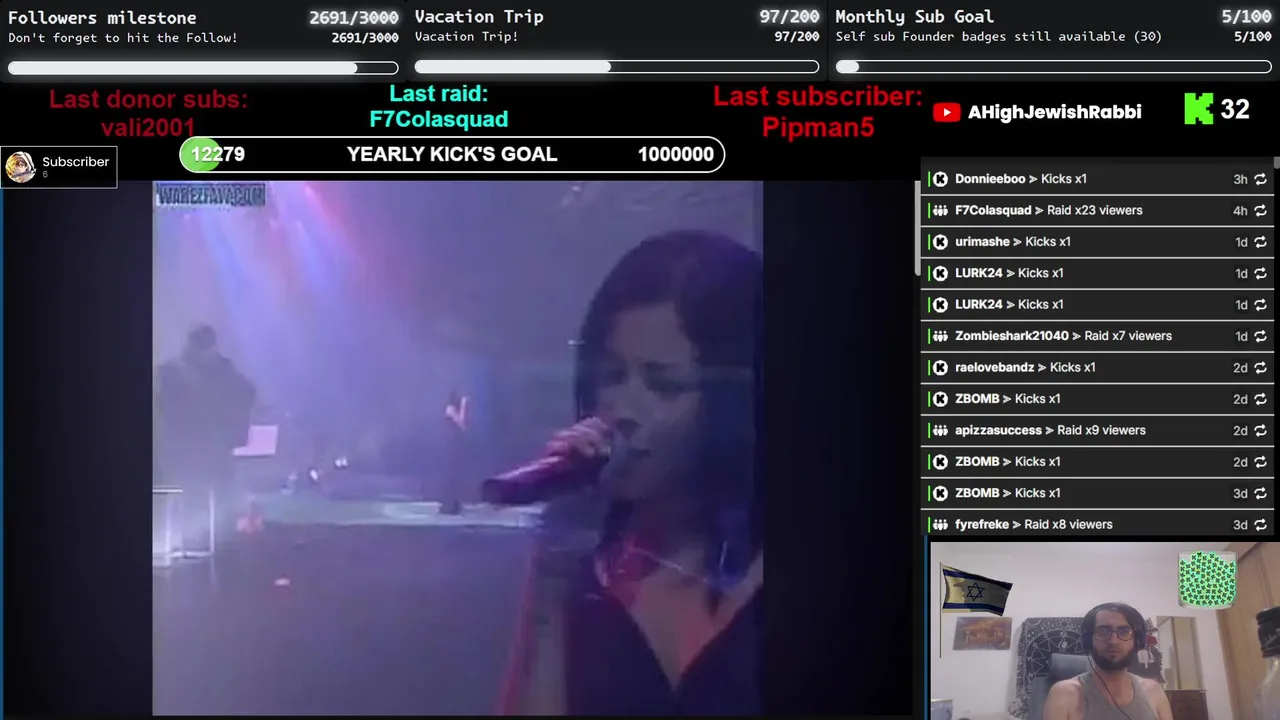The height and width of the screenshot is (720, 1280).
Task: Click "Don't forget to hit the Follow!" text
Action: coord(123,38)
